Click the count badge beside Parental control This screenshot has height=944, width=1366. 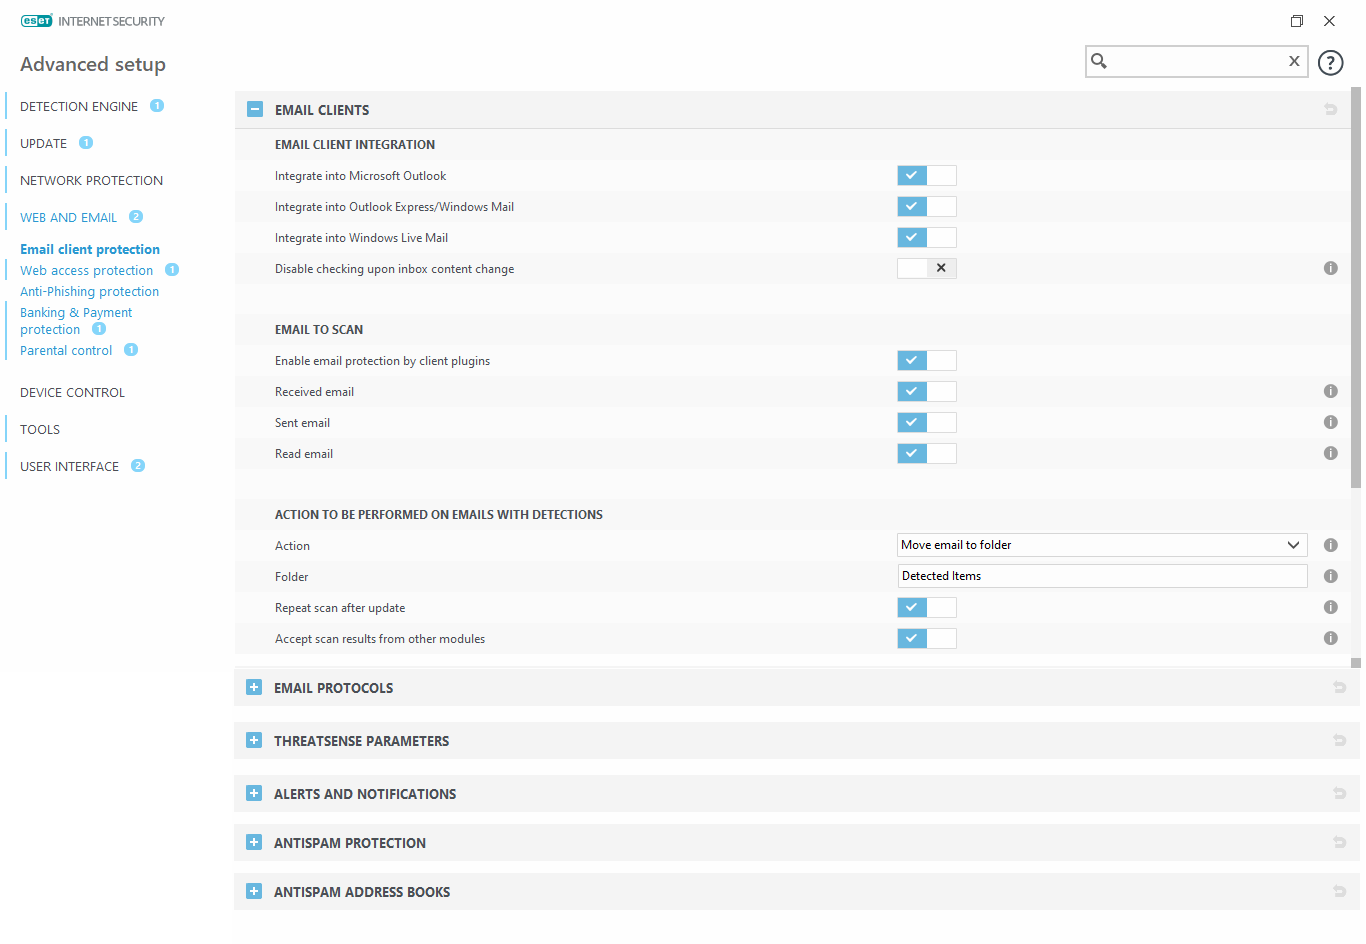coord(131,350)
